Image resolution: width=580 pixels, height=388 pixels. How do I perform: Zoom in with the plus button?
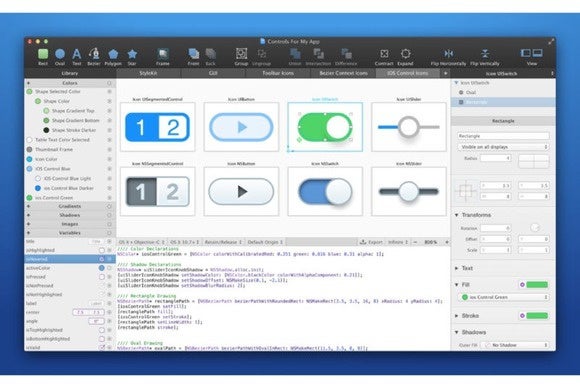coord(446,242)
